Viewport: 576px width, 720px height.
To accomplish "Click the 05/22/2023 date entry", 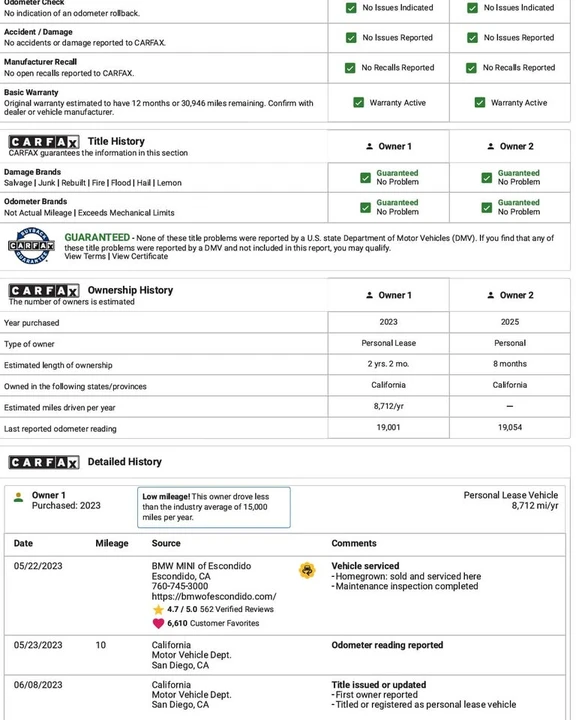I will click(x=38, y=566).
